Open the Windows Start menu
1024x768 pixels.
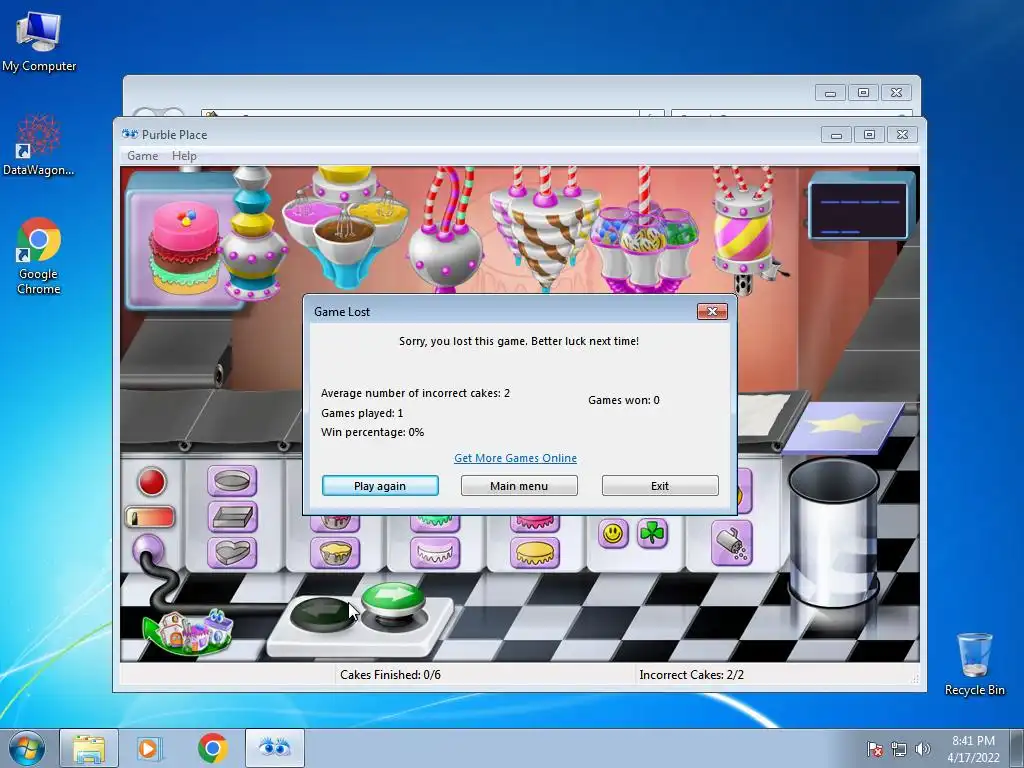click(27, 748)
